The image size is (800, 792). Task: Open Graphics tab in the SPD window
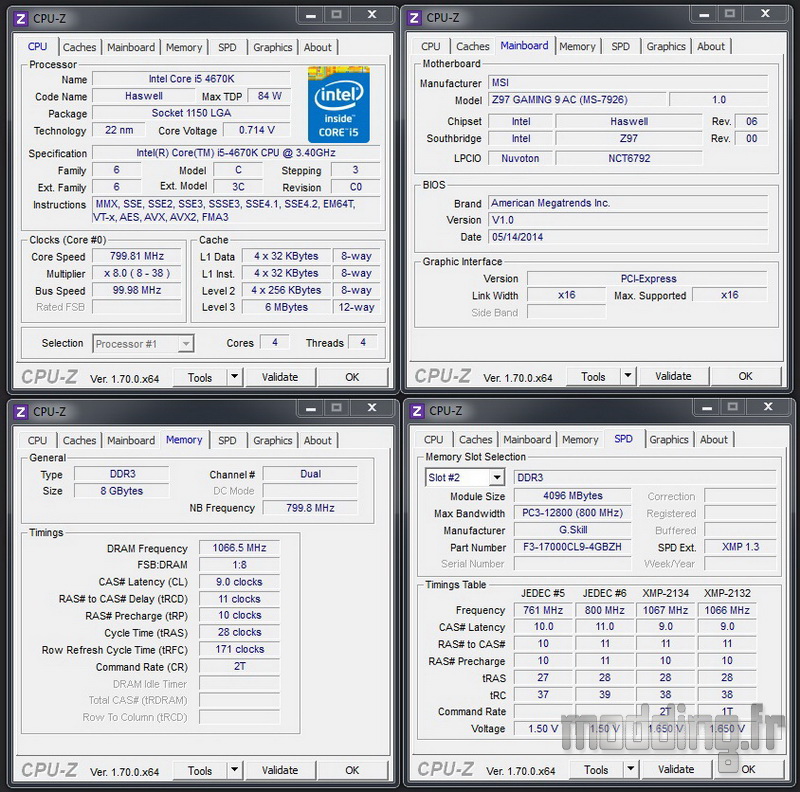668,439
